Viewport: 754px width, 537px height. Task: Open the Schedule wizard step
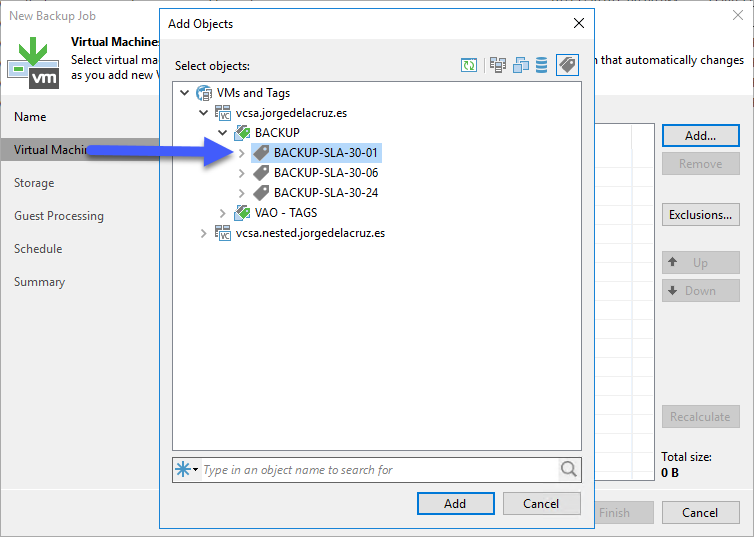38,249
